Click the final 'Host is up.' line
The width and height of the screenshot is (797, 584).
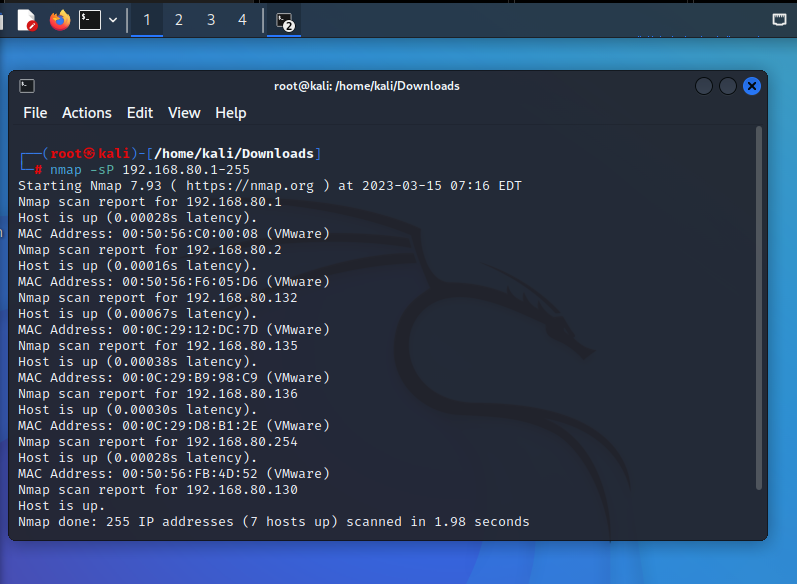click(x=62, y=506)
